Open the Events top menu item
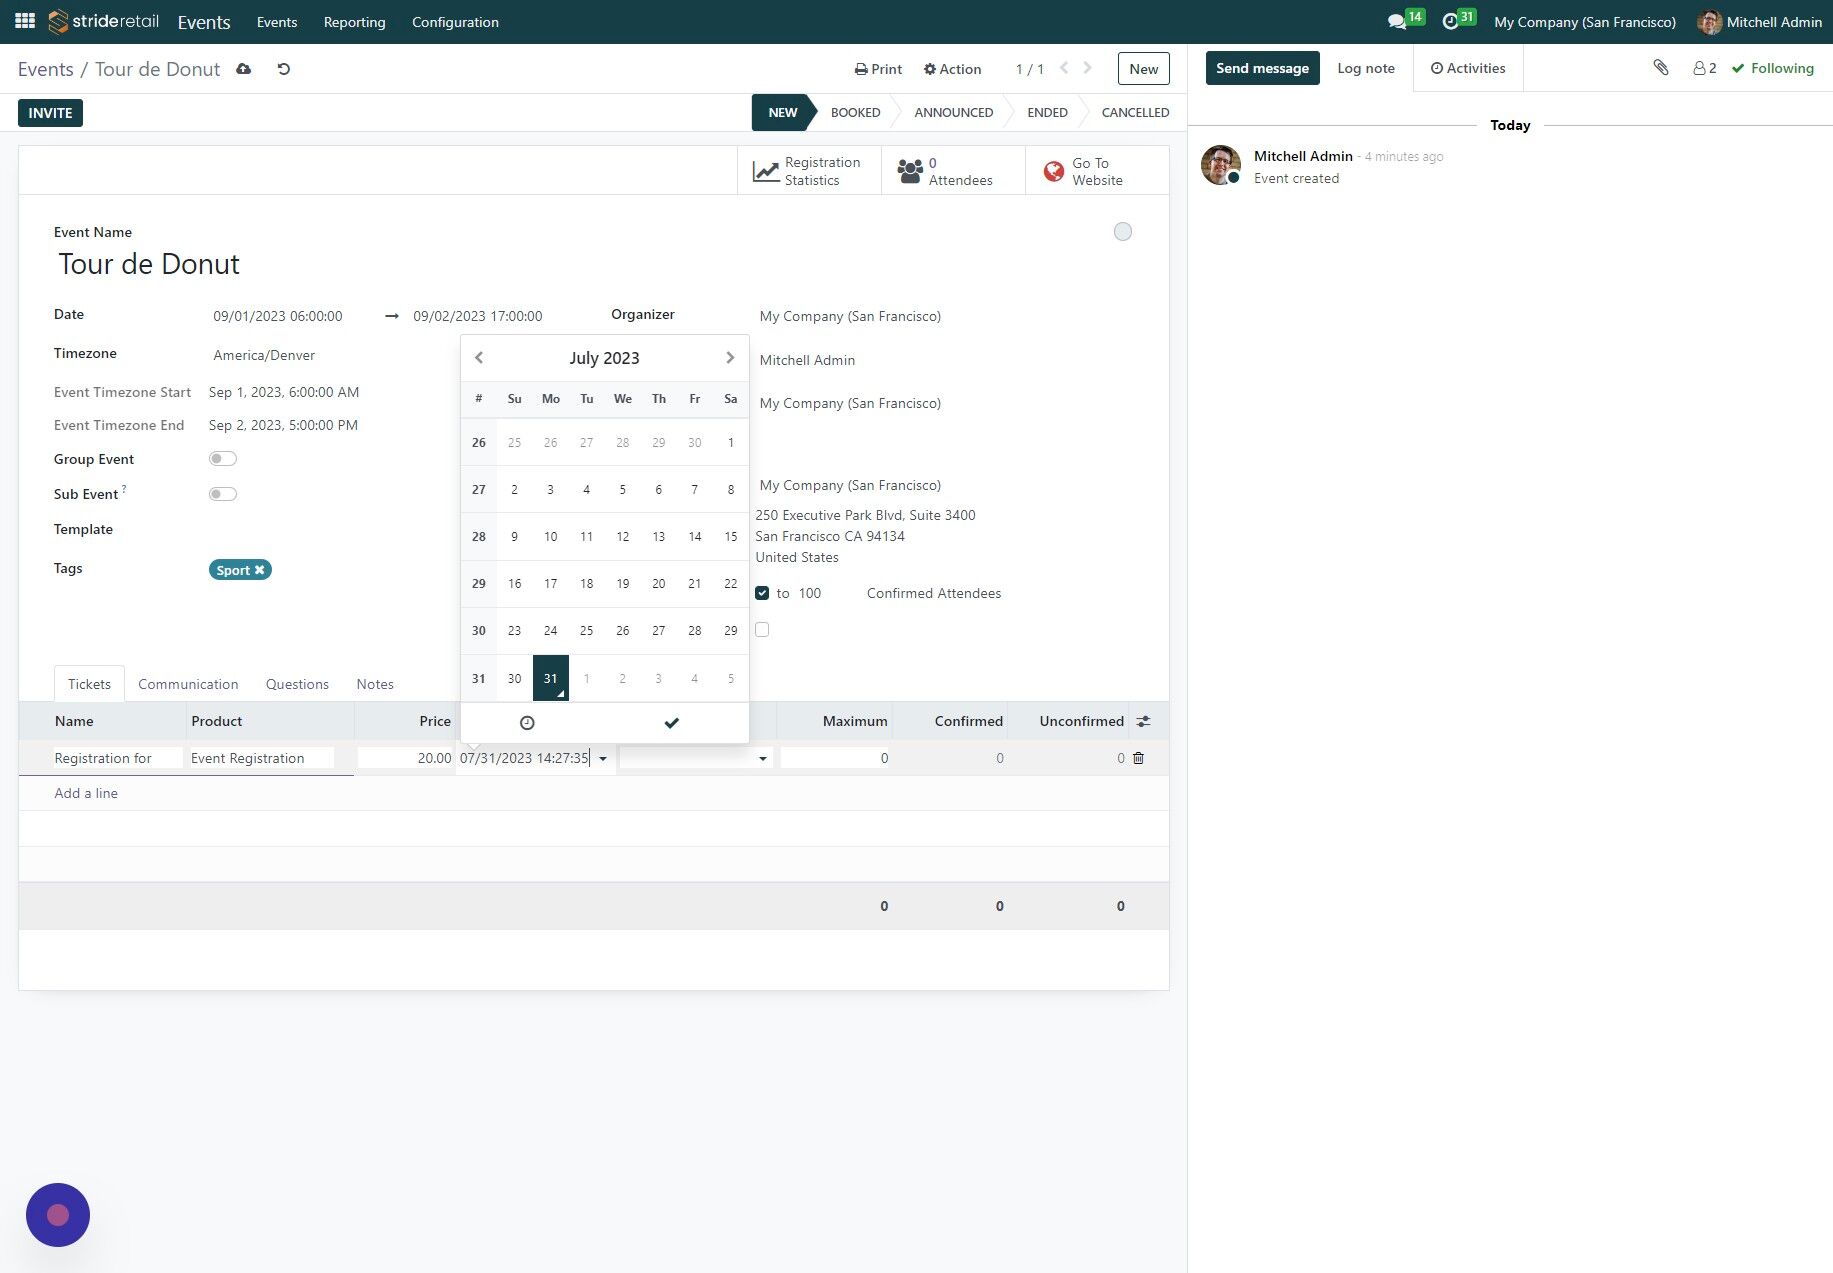Image resolution: width=1833 pixels, height=1273 pixels. (x=277, y=22)
